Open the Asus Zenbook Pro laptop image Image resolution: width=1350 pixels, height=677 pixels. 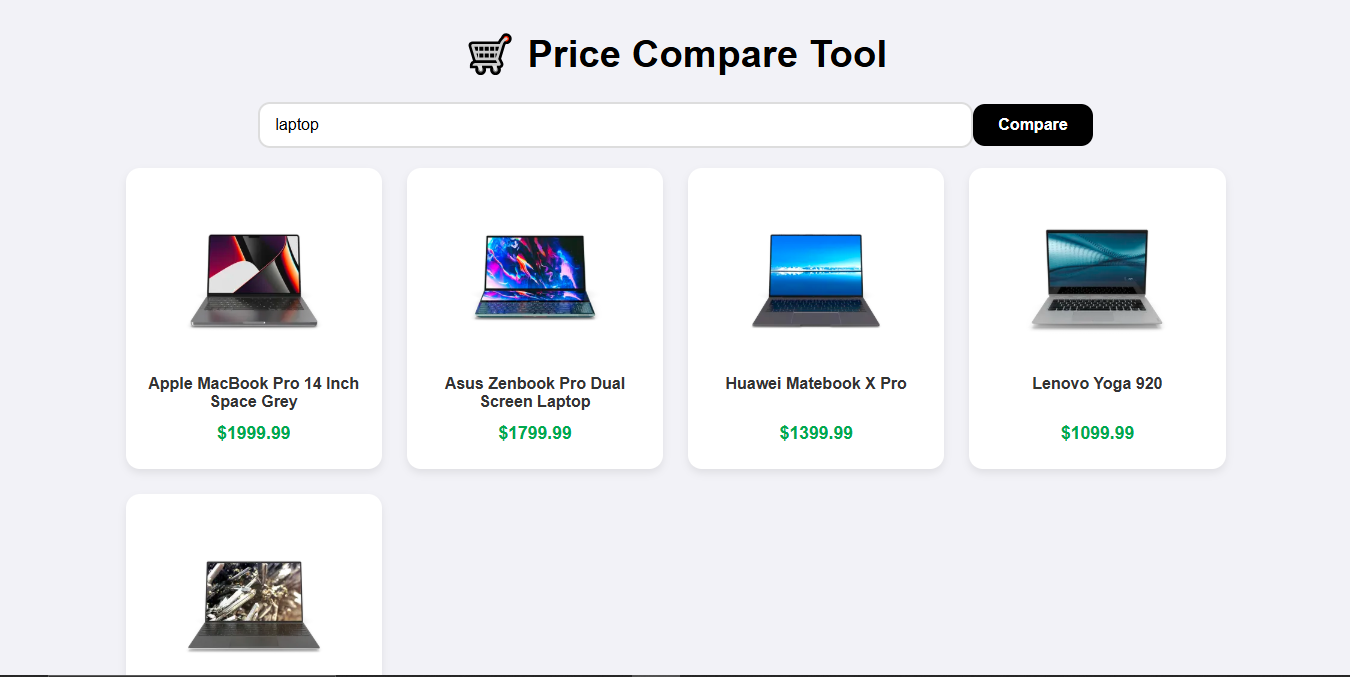tap(535, 278)
